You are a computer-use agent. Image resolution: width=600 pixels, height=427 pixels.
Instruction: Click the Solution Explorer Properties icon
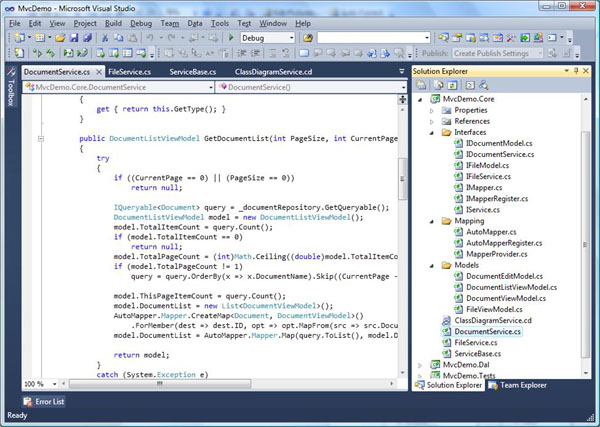[x=421, y=85]
